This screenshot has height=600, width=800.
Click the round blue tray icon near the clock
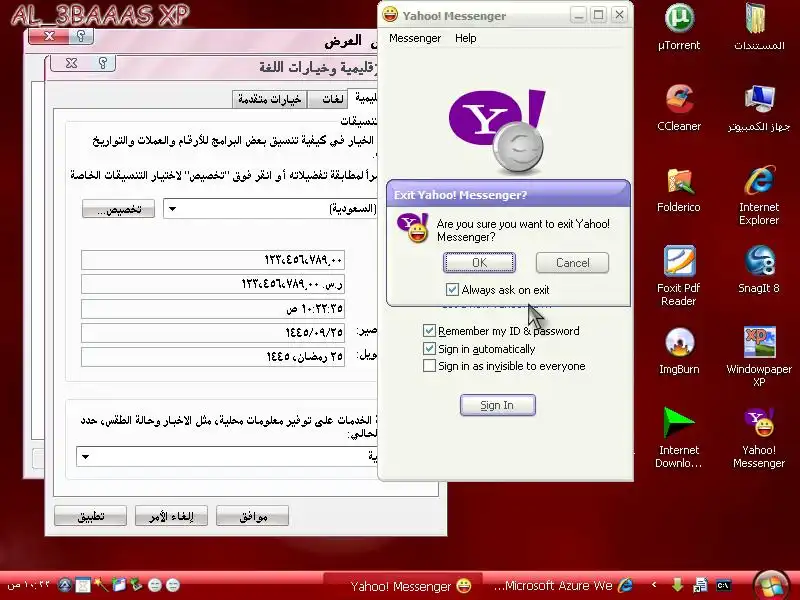64,585
